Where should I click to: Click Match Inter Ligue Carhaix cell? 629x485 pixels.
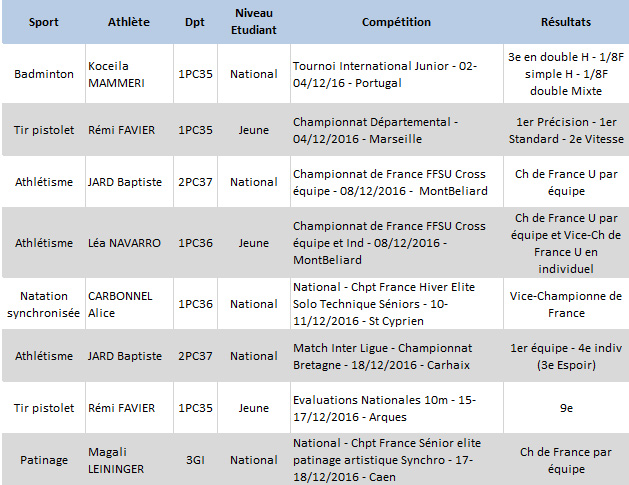[x=396, y=356]
